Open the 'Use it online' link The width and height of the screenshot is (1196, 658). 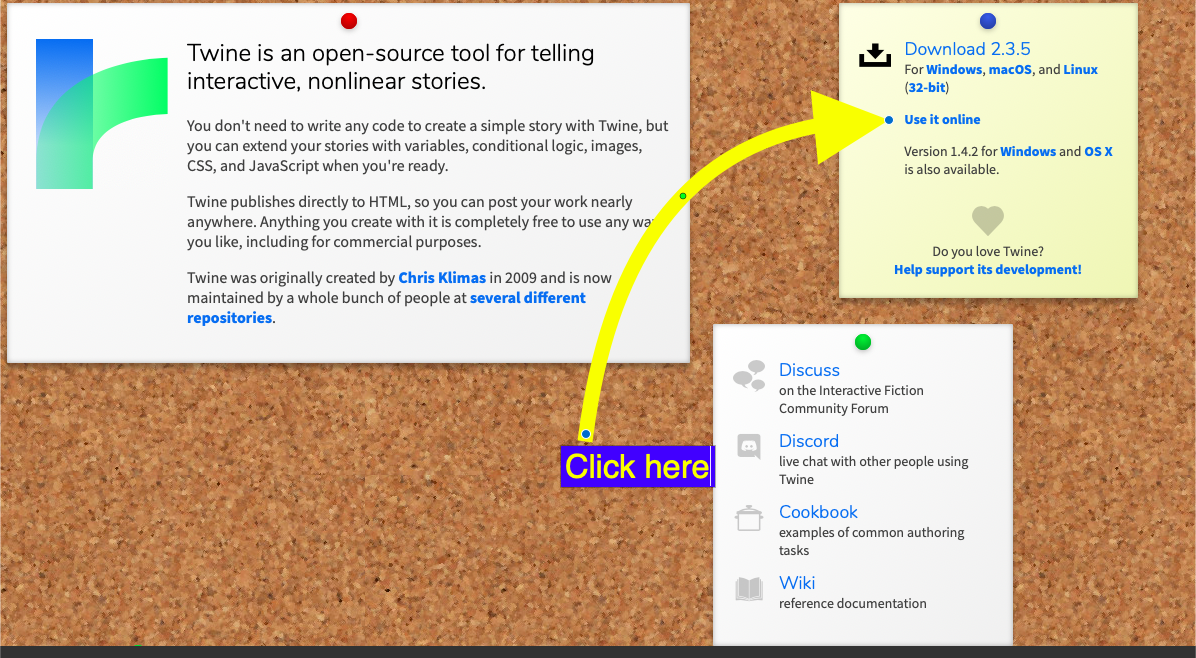942,120
